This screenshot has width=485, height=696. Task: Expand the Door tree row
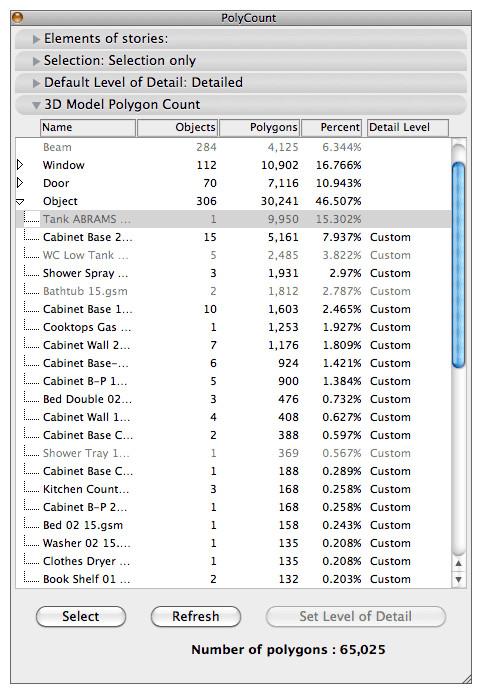coord(20,182)
